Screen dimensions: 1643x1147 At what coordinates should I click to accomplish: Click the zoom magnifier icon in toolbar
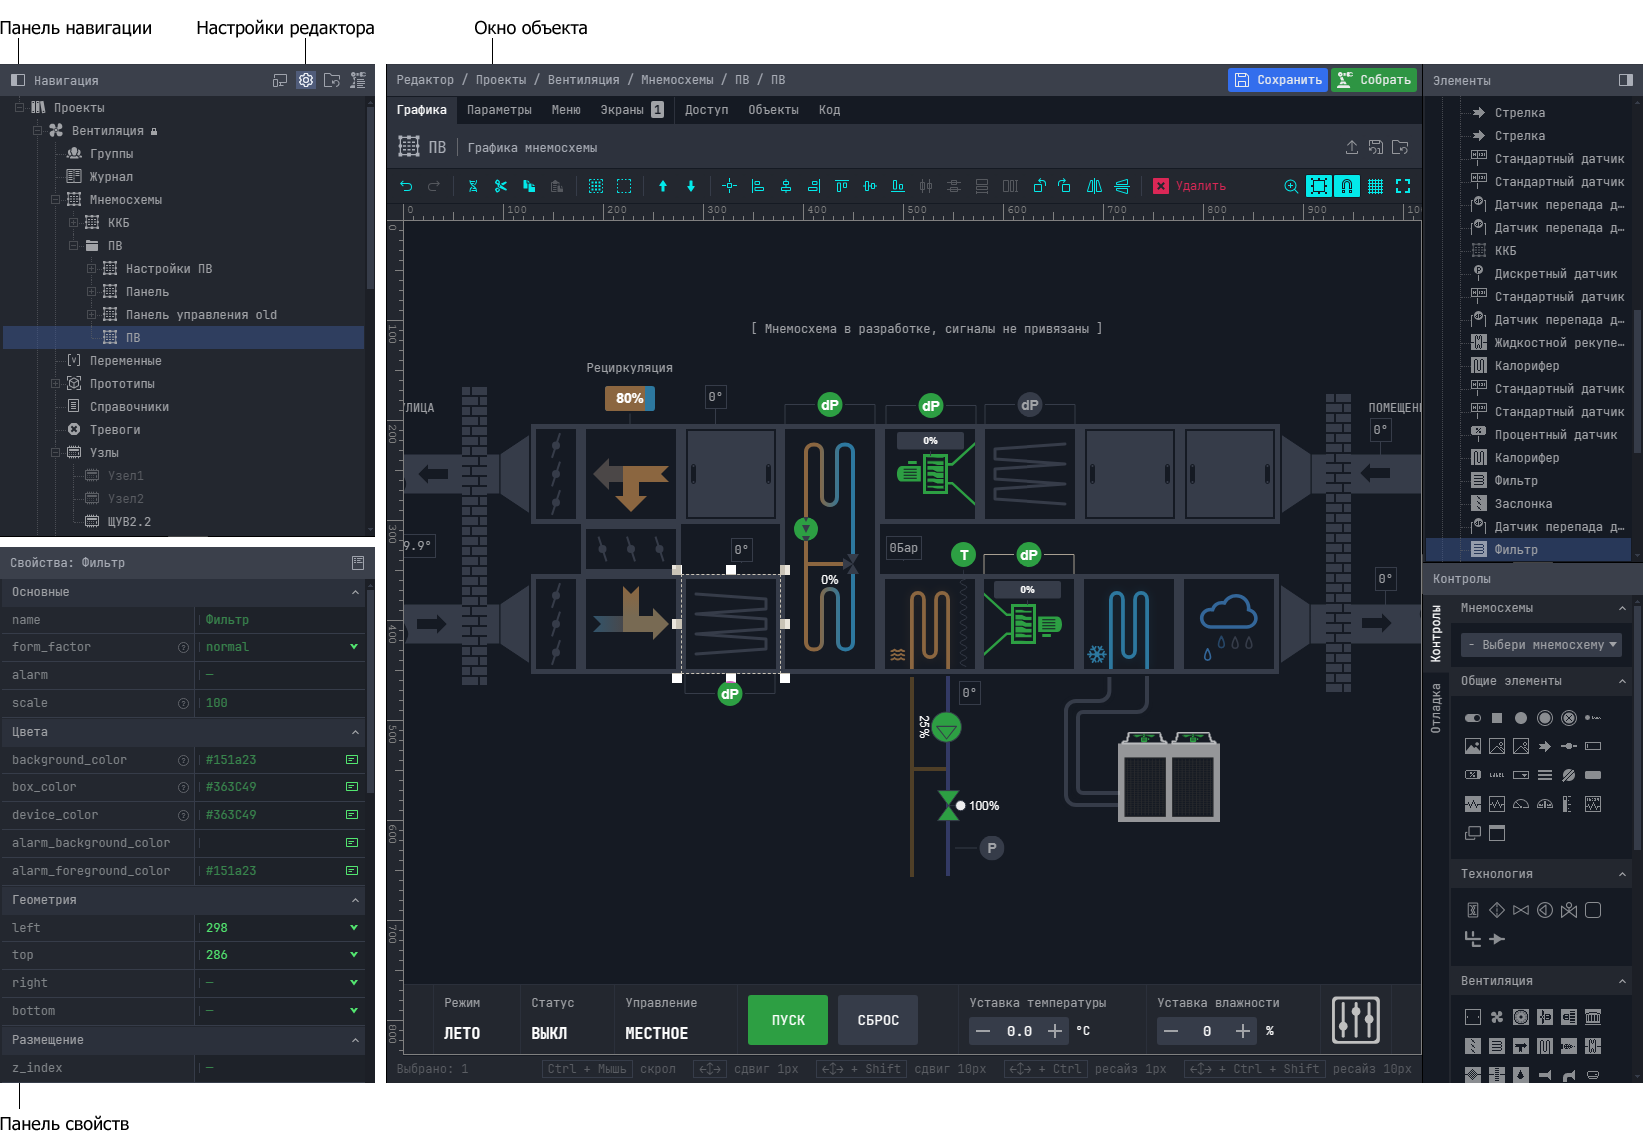(x=1291, y=186)
